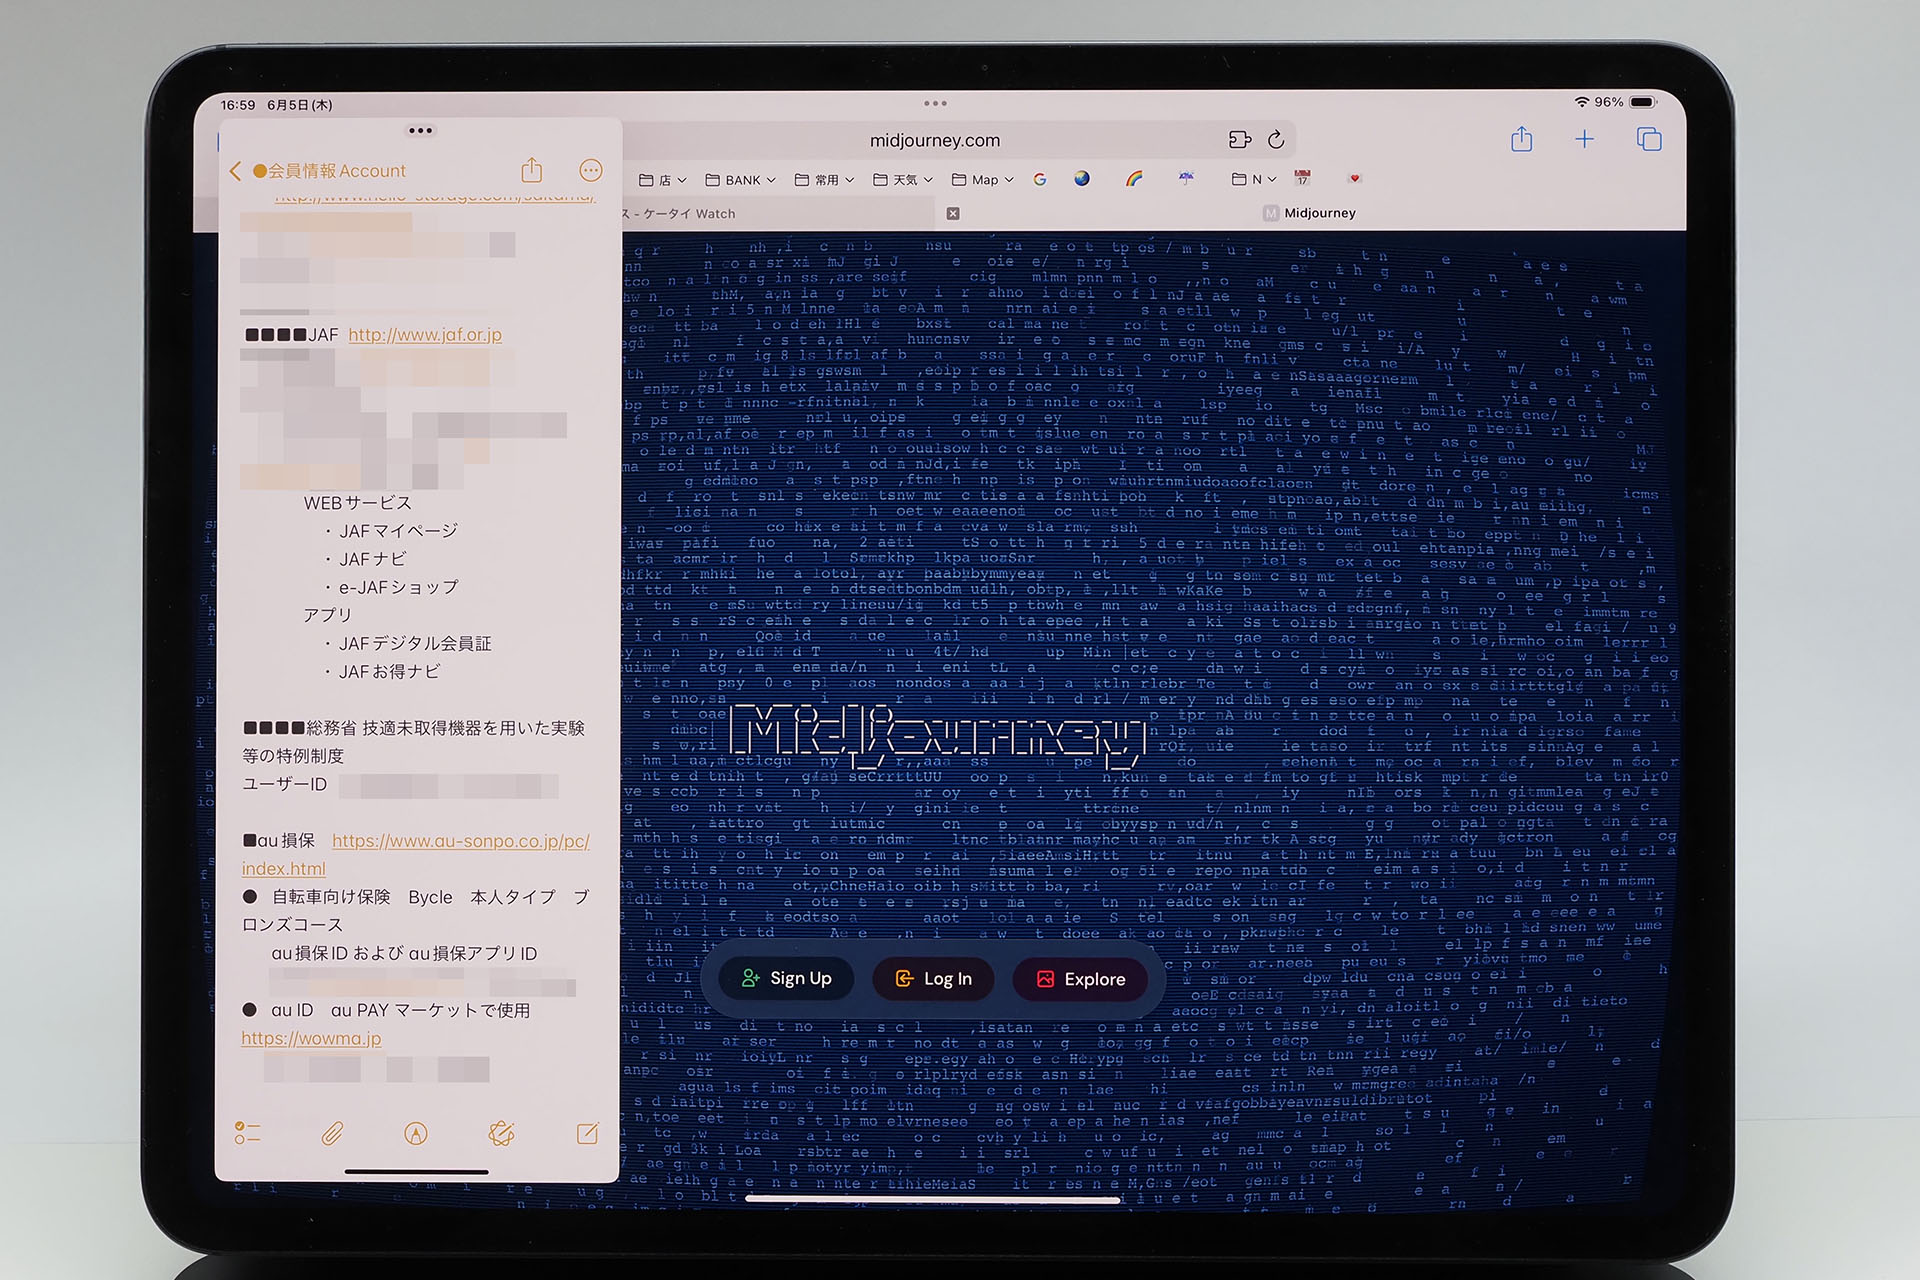Tap the 総務省 技適未取得機器 heading
Viewport: 1920px width, 1280px height.
pos(413,742)
